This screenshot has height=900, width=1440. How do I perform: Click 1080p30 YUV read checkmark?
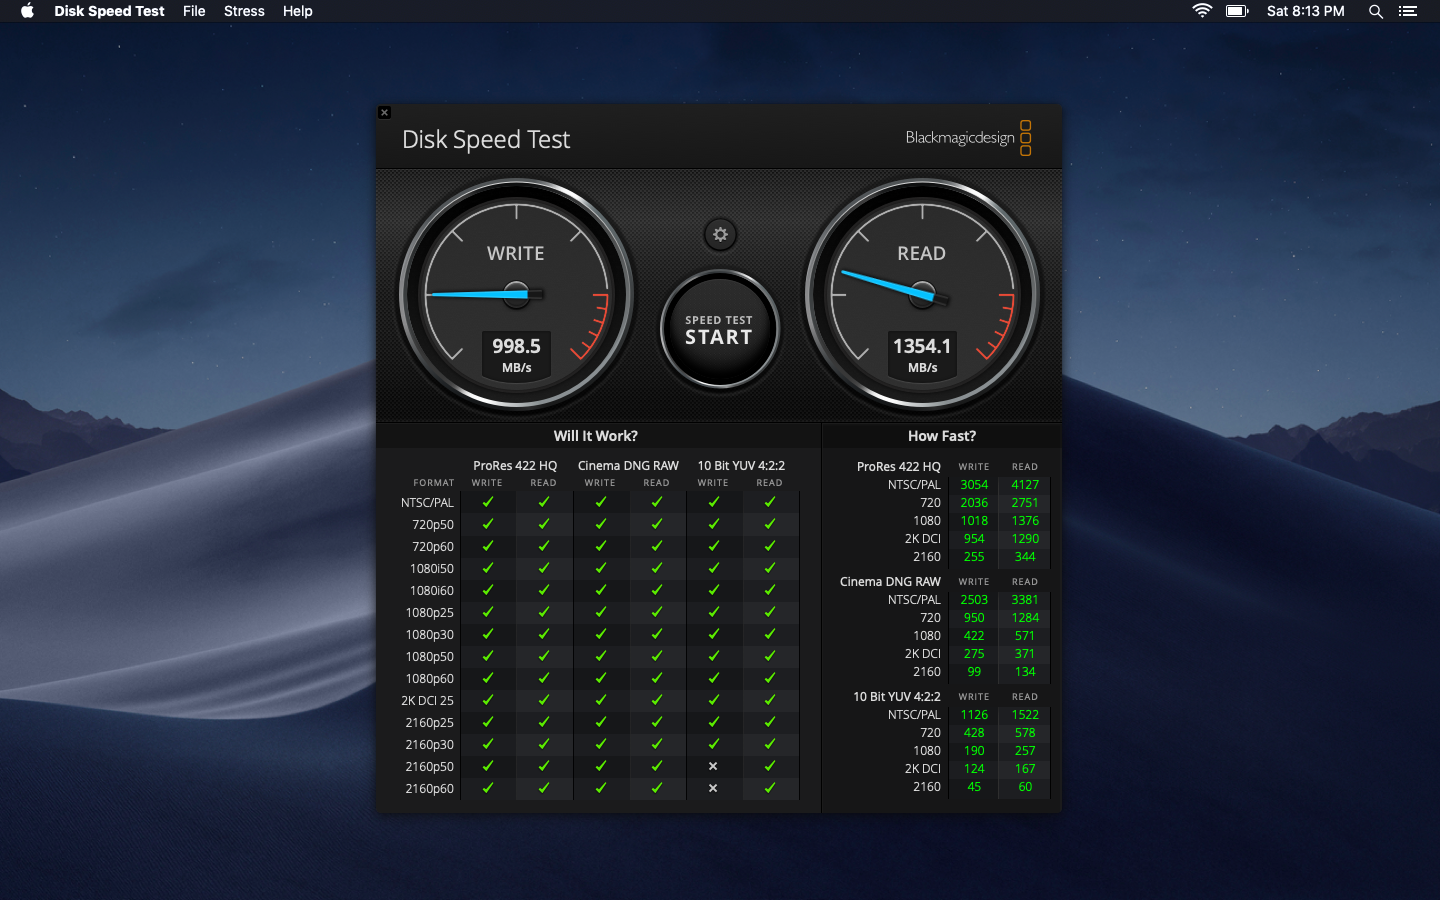coord(770,634)
